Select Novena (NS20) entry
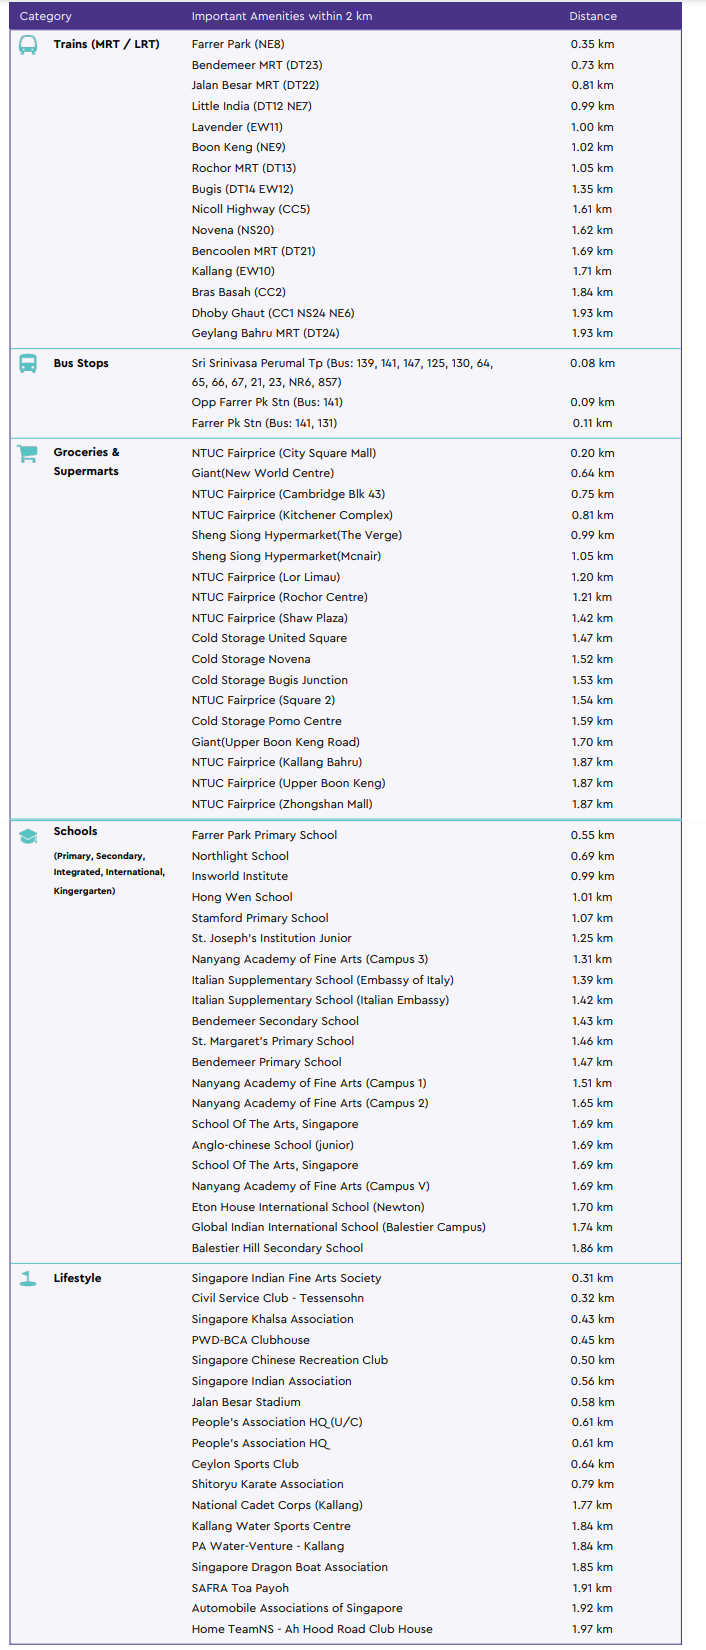The width and height of the screenshot is (706, 1650). pyautogui.click(x=233, y=230)
